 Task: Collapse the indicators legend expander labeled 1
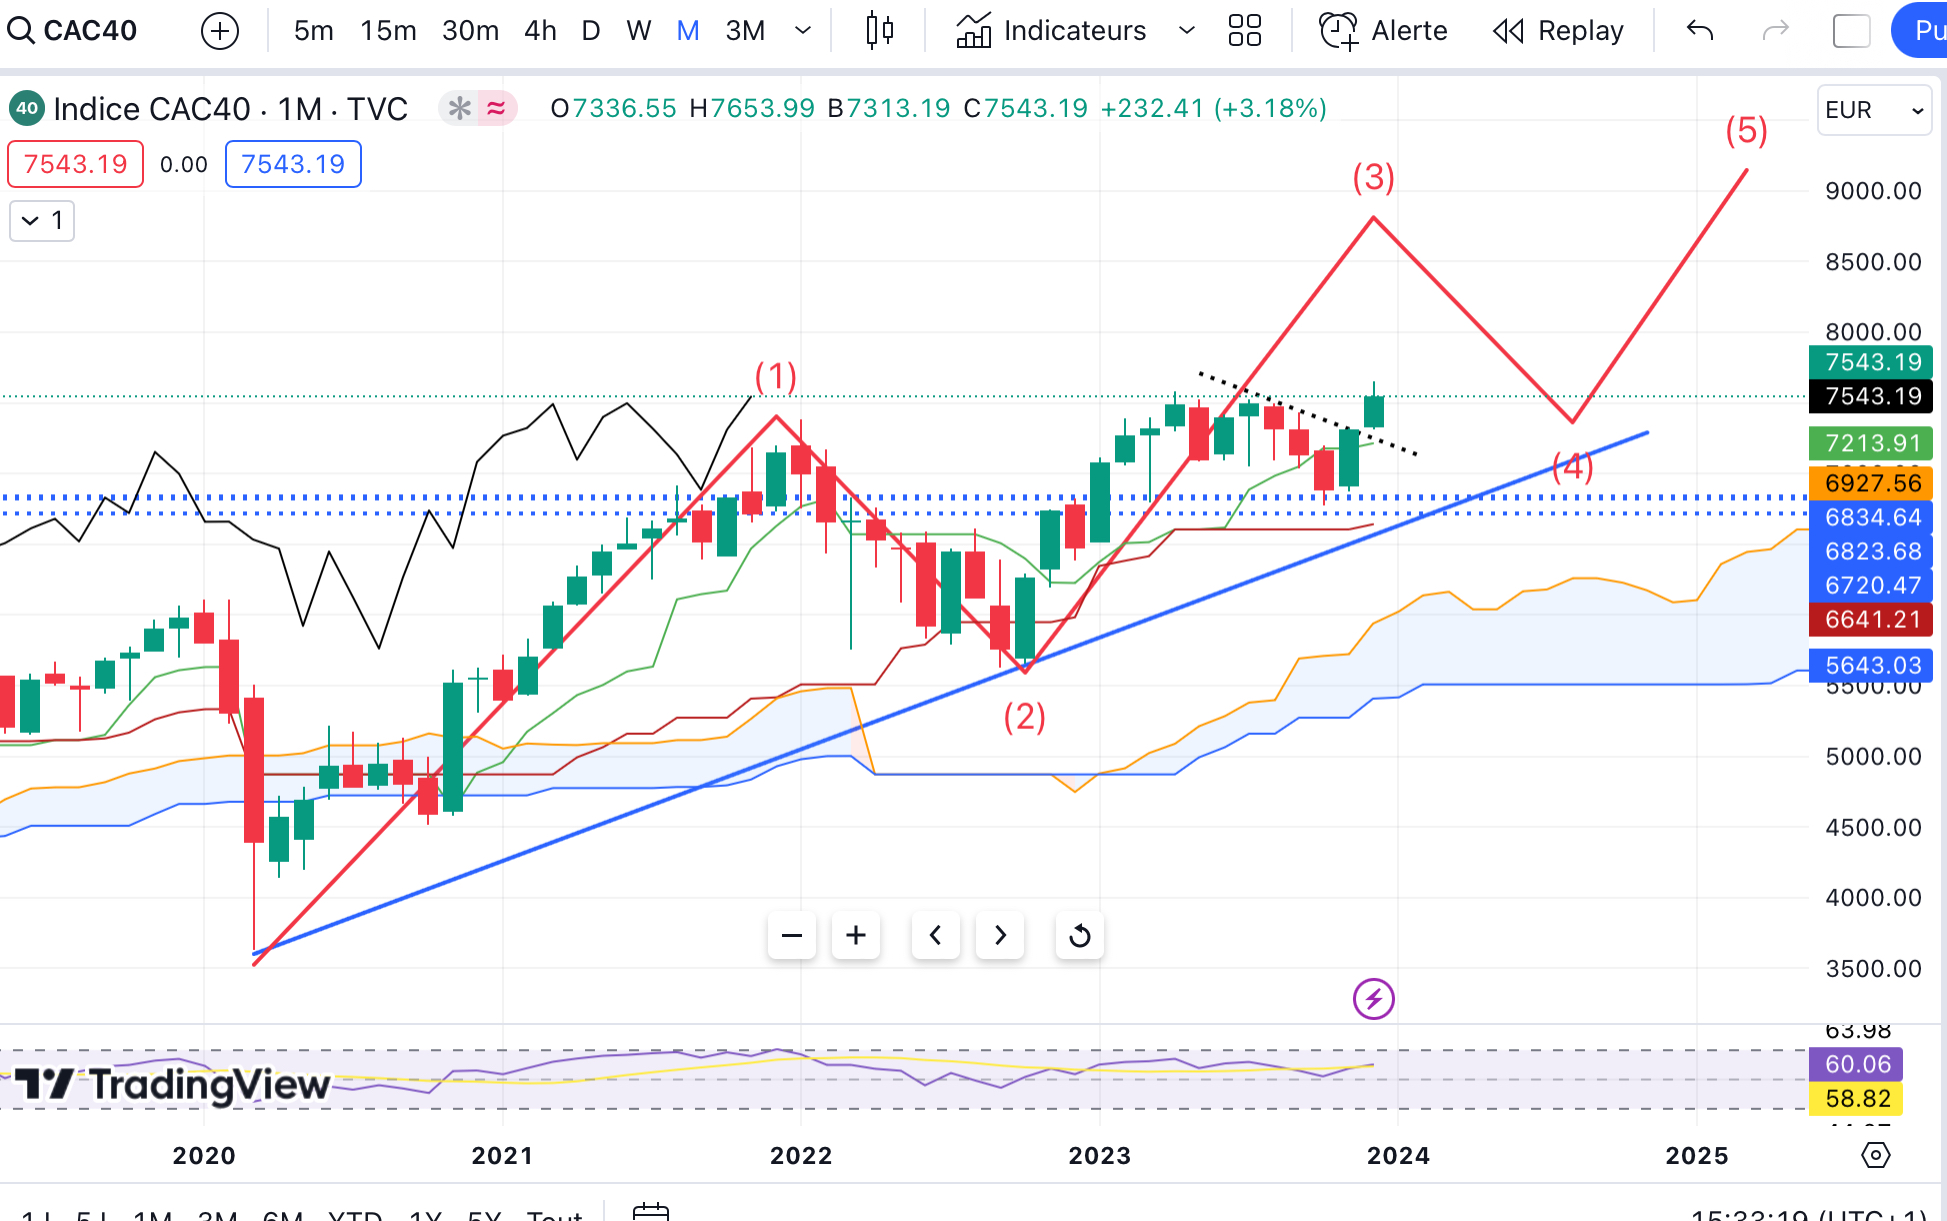[x=42, y=221]
